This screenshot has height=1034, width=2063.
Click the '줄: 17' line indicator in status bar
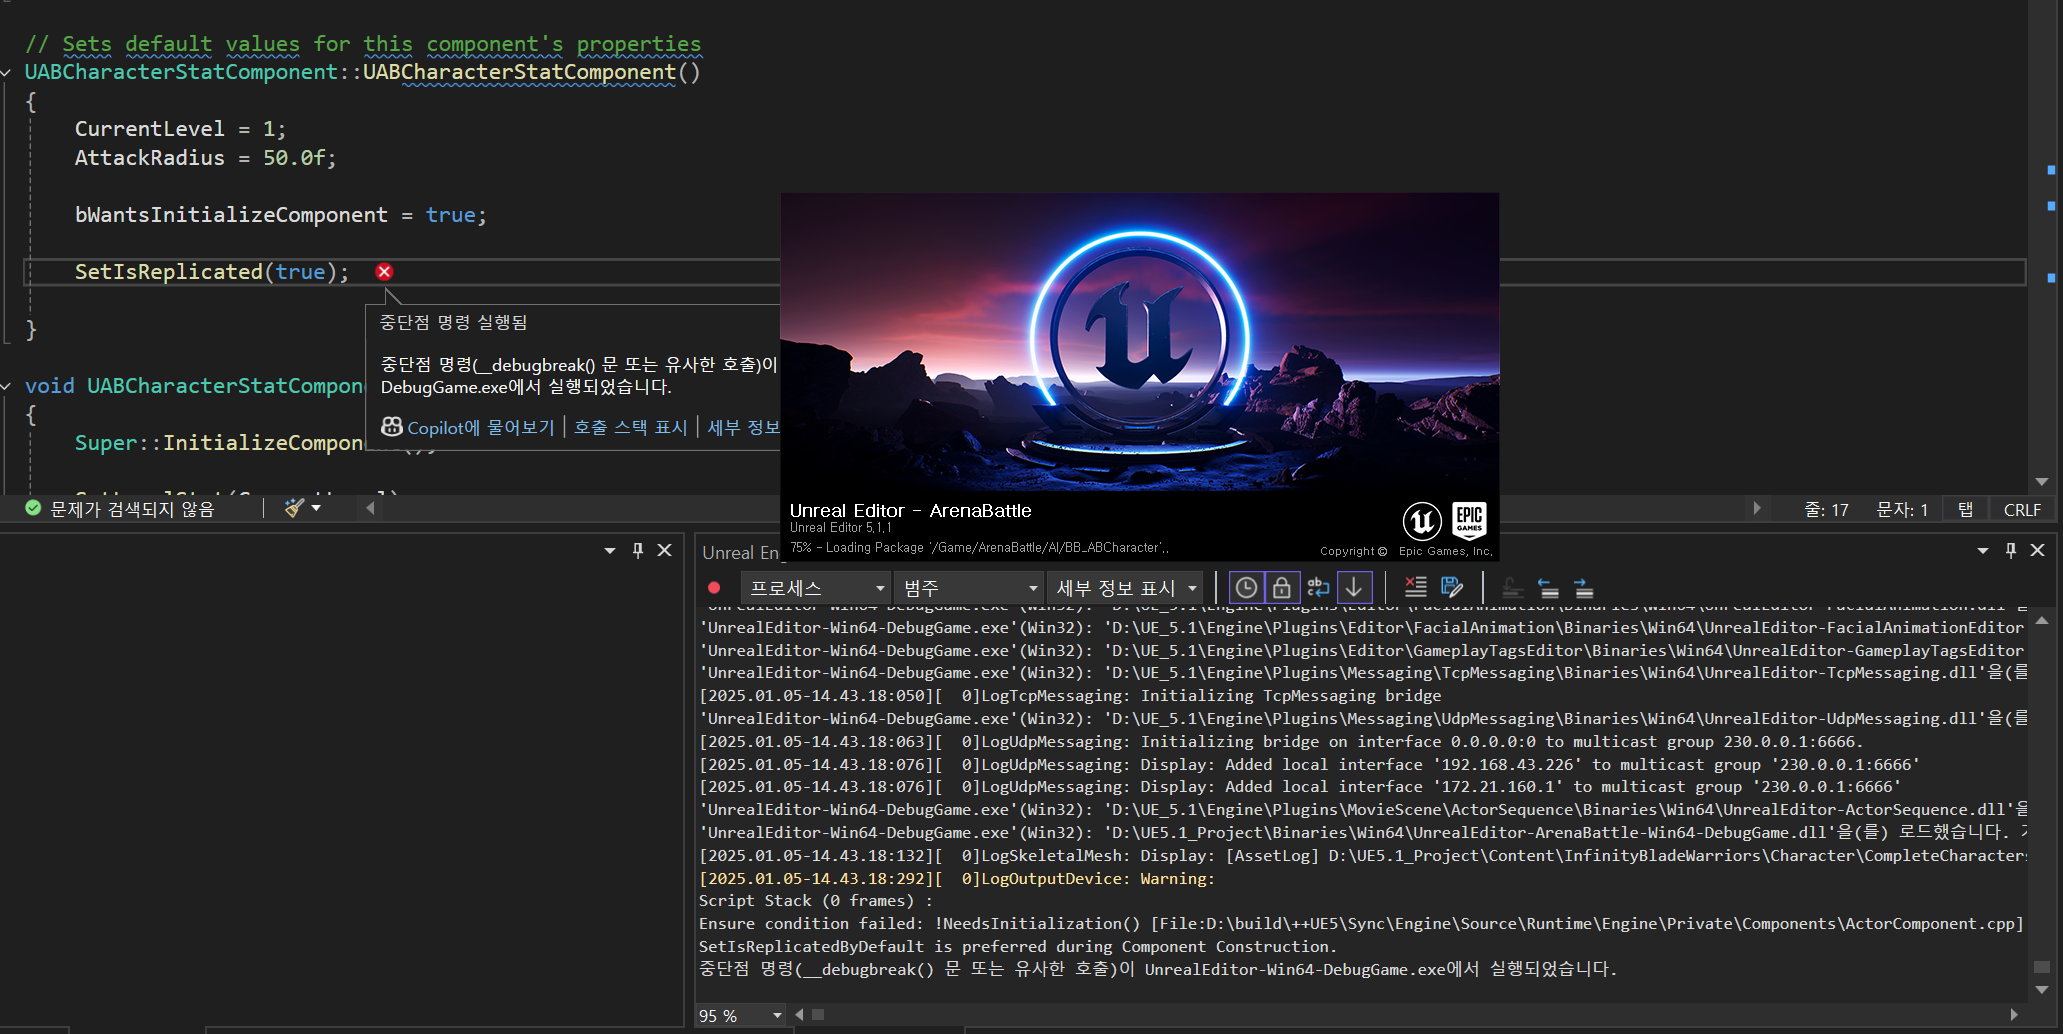click(1826, 509)
